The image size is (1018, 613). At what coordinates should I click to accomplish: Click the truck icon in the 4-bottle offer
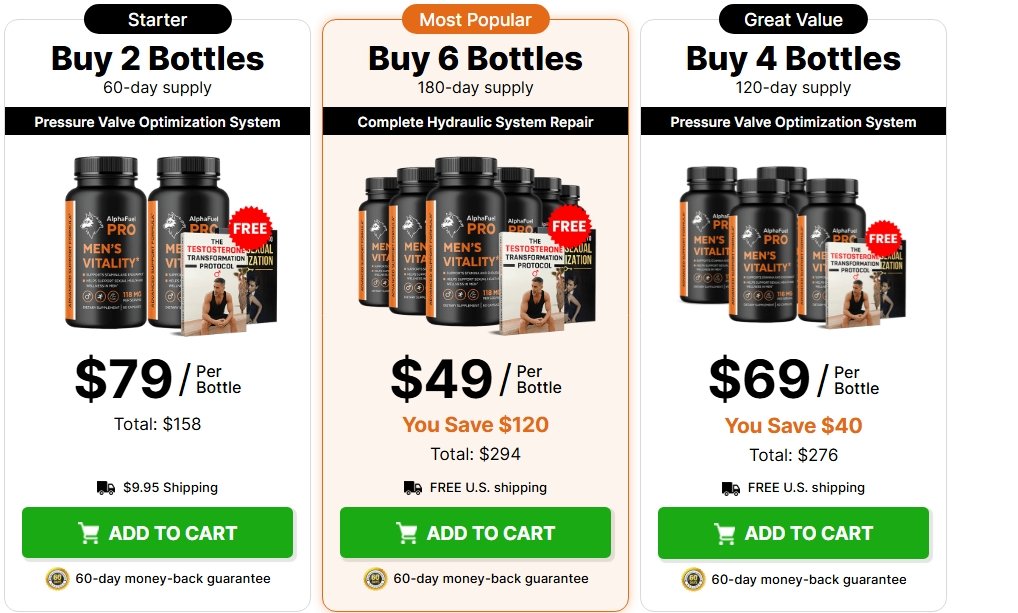pos(731,488)
